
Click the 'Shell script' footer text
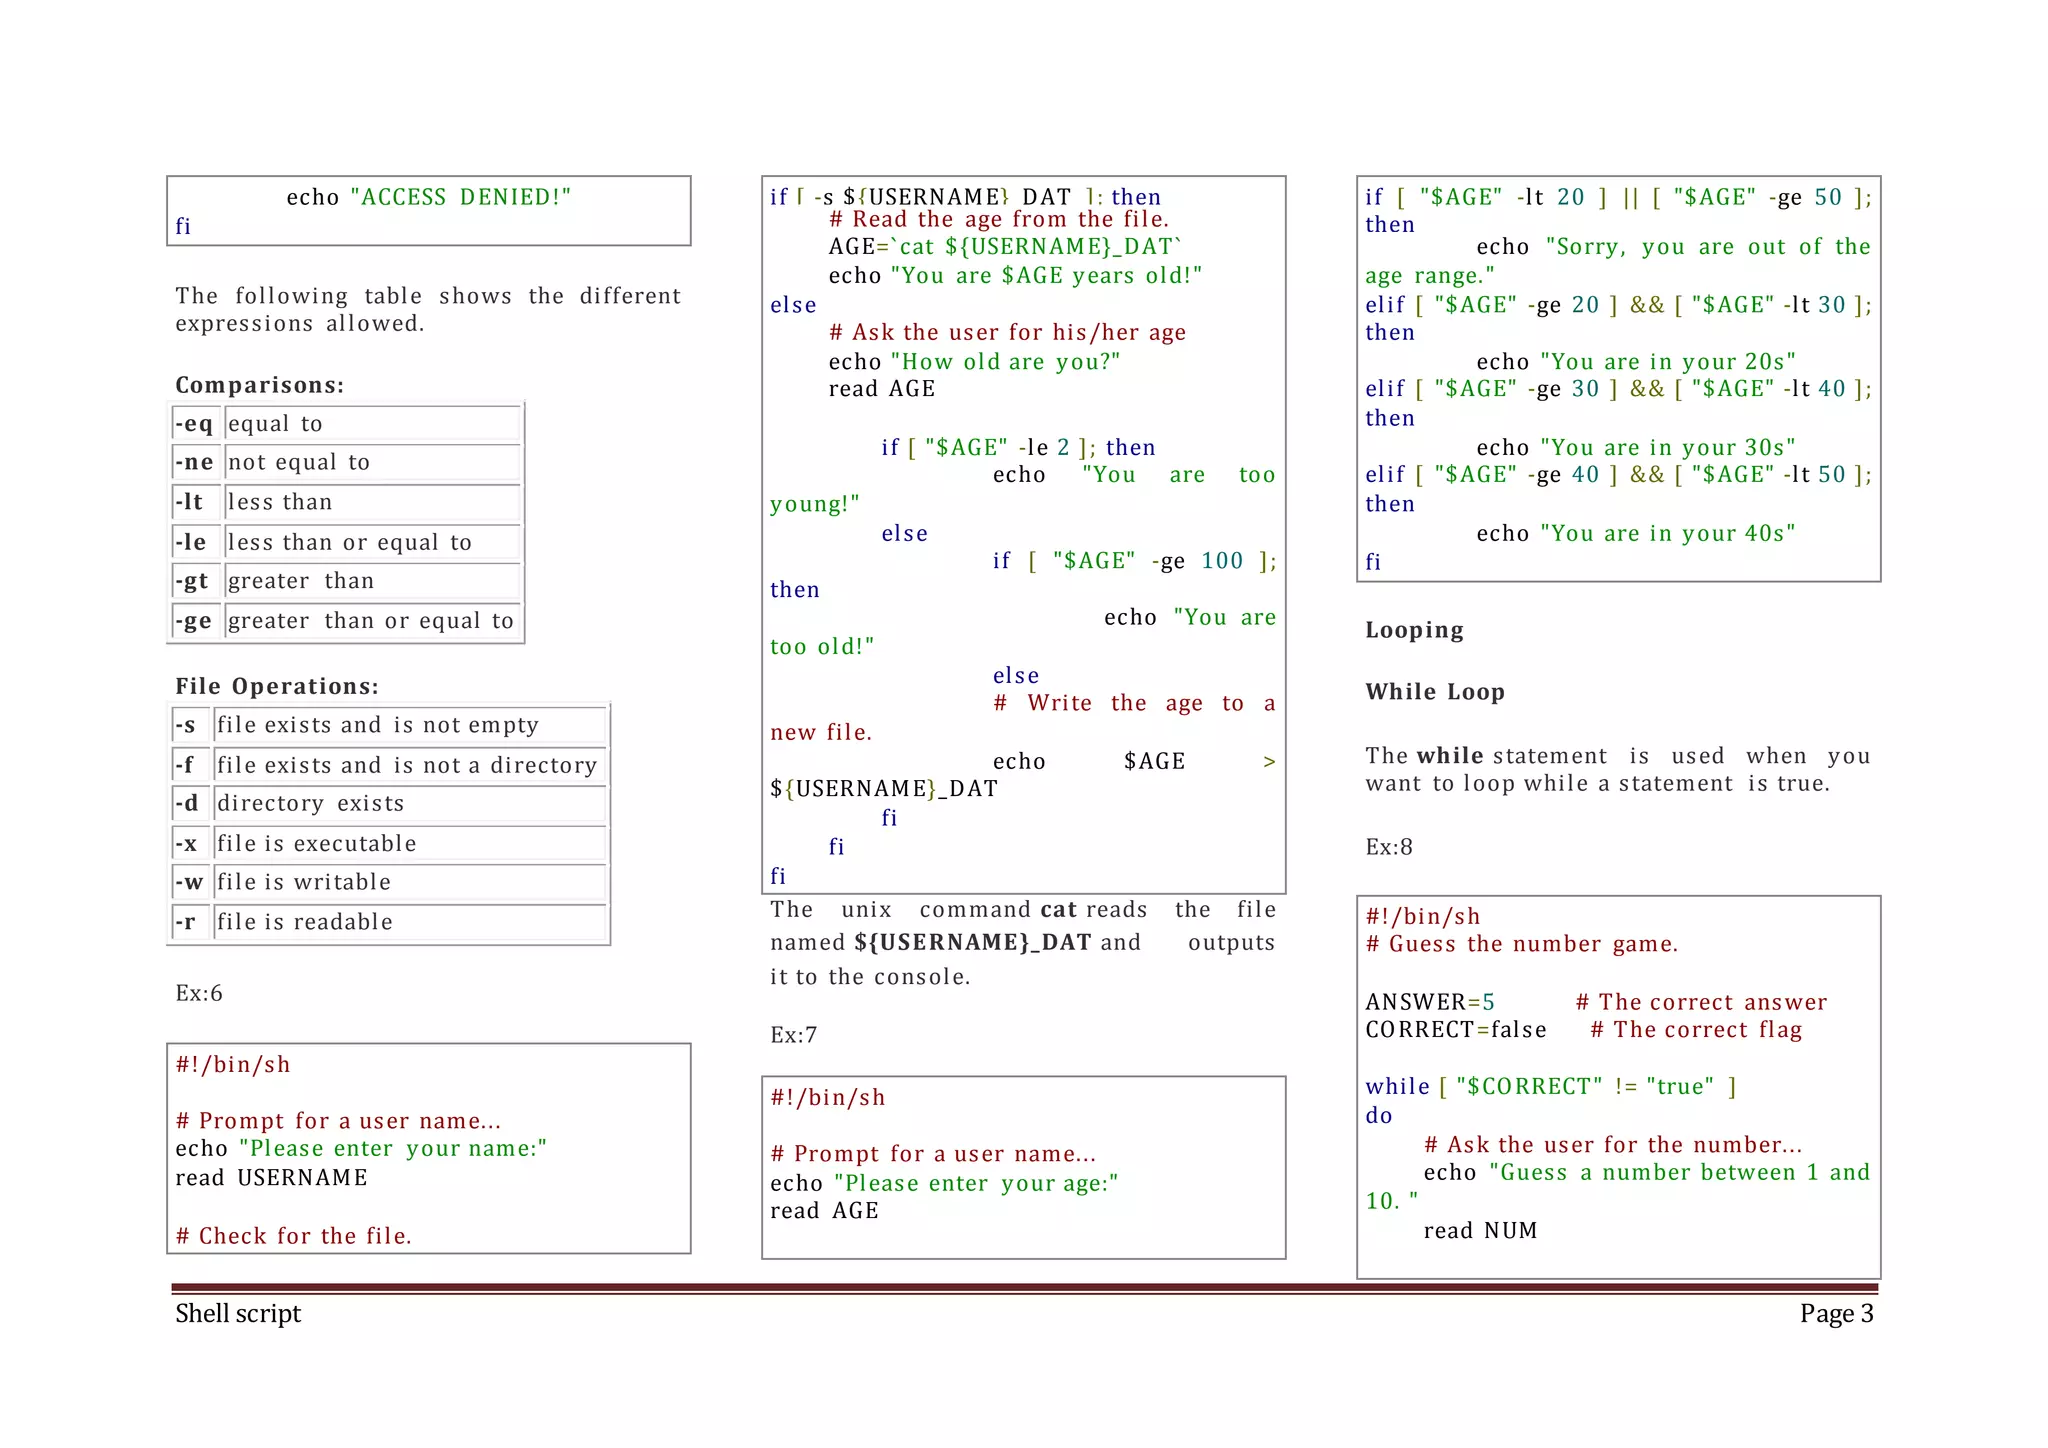click(x=238, y=1313)
